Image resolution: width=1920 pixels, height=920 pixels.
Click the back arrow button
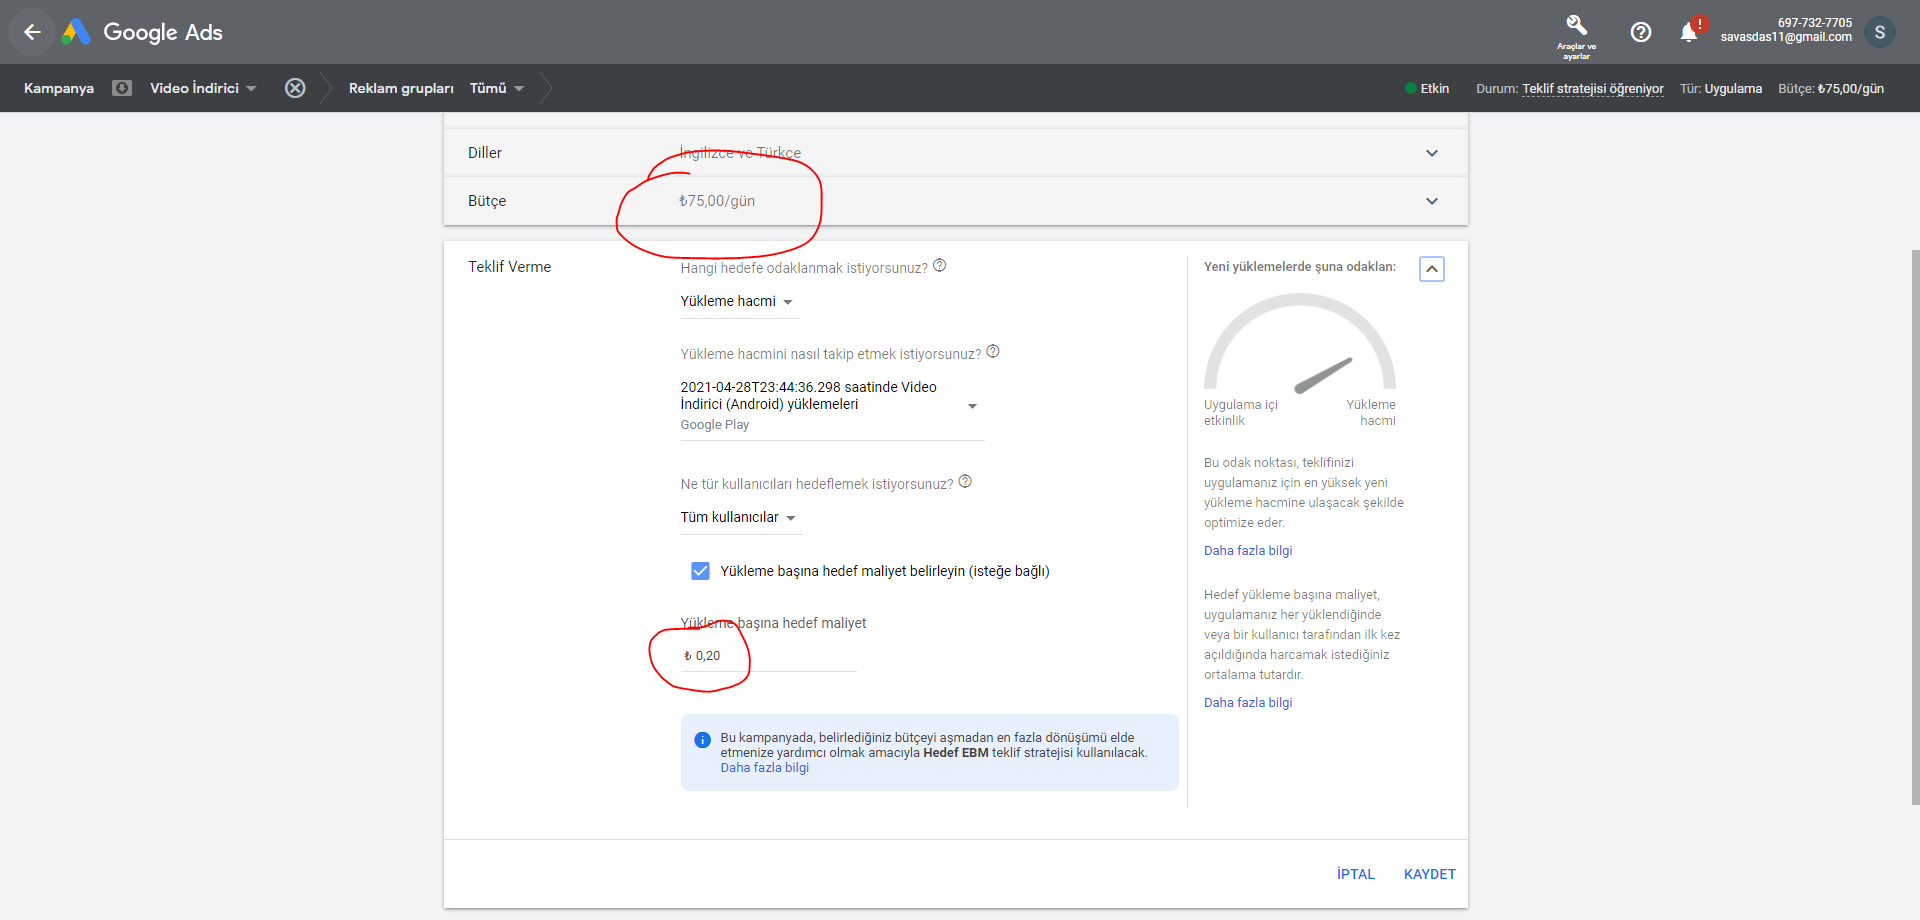pyautogui.click(x=32, y=32)
